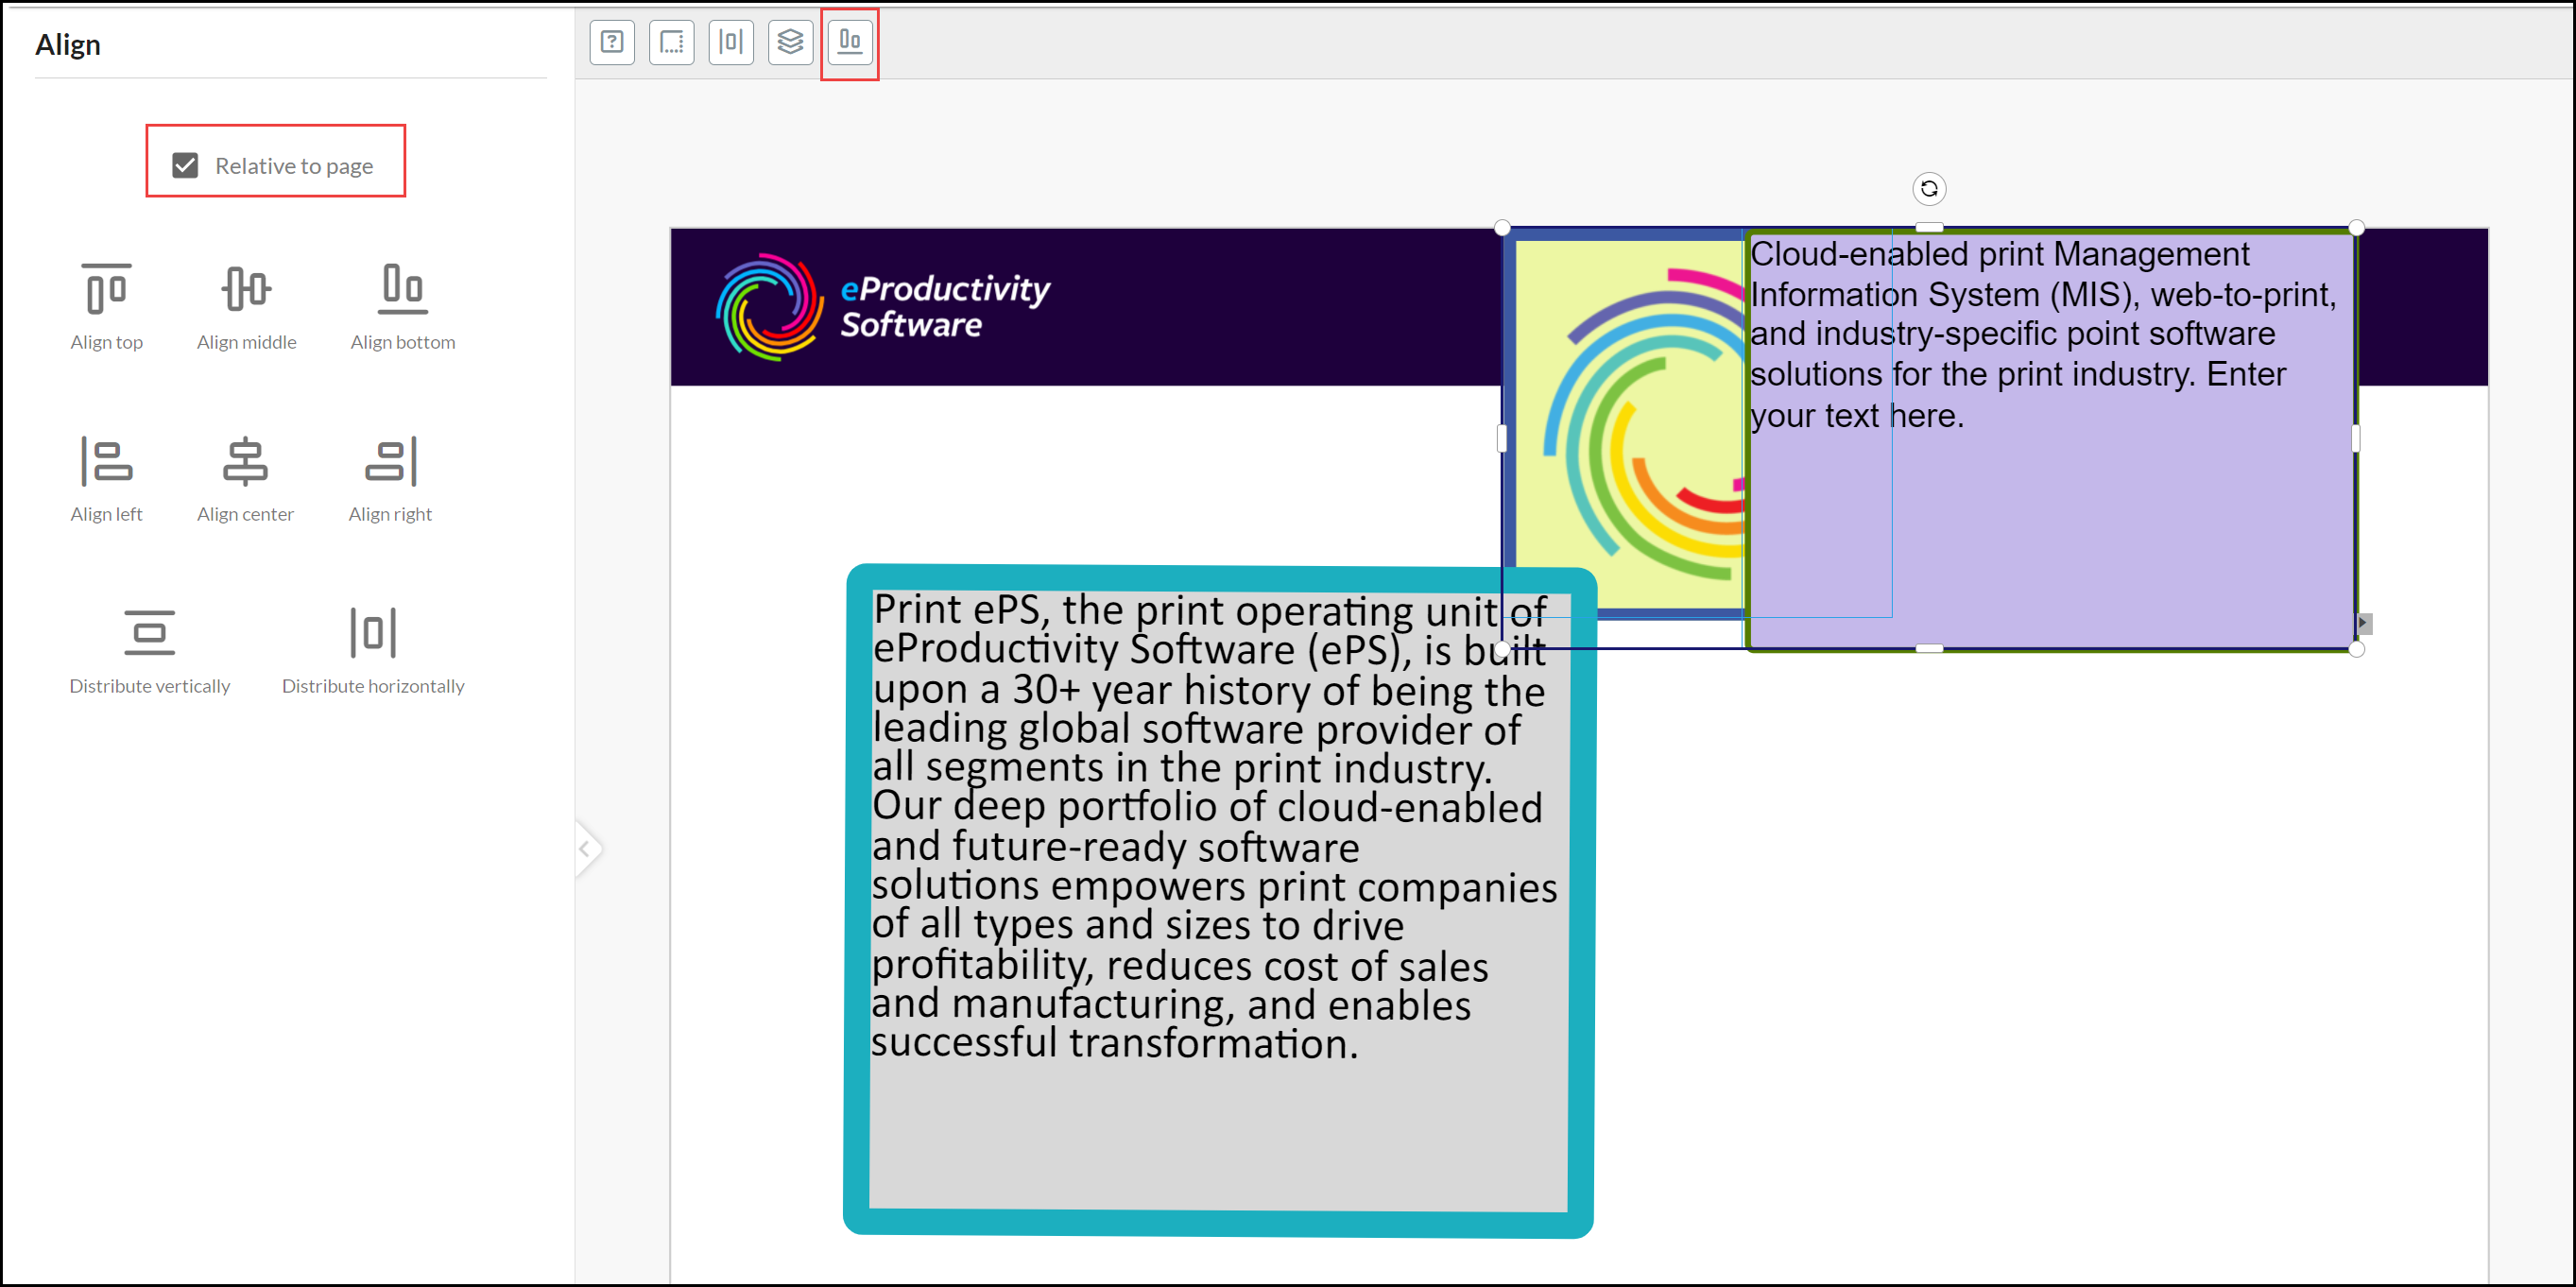Image resolution: width=2576 pixels, height=1287 pixels.
Task: Click Distribute vertically icon
Action: click(149, 633)
